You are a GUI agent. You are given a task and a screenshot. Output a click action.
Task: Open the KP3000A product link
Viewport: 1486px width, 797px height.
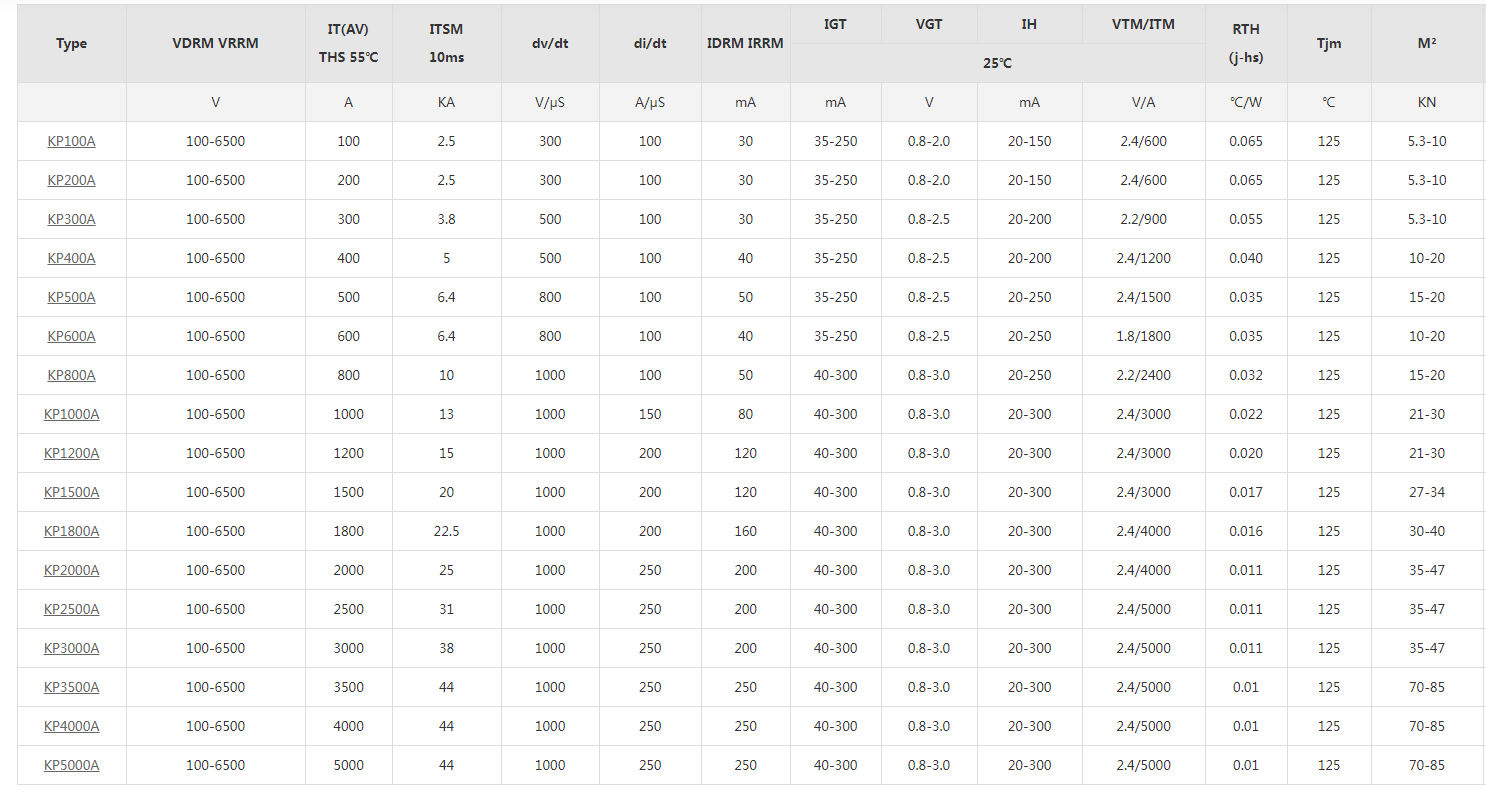coord(71,648)
